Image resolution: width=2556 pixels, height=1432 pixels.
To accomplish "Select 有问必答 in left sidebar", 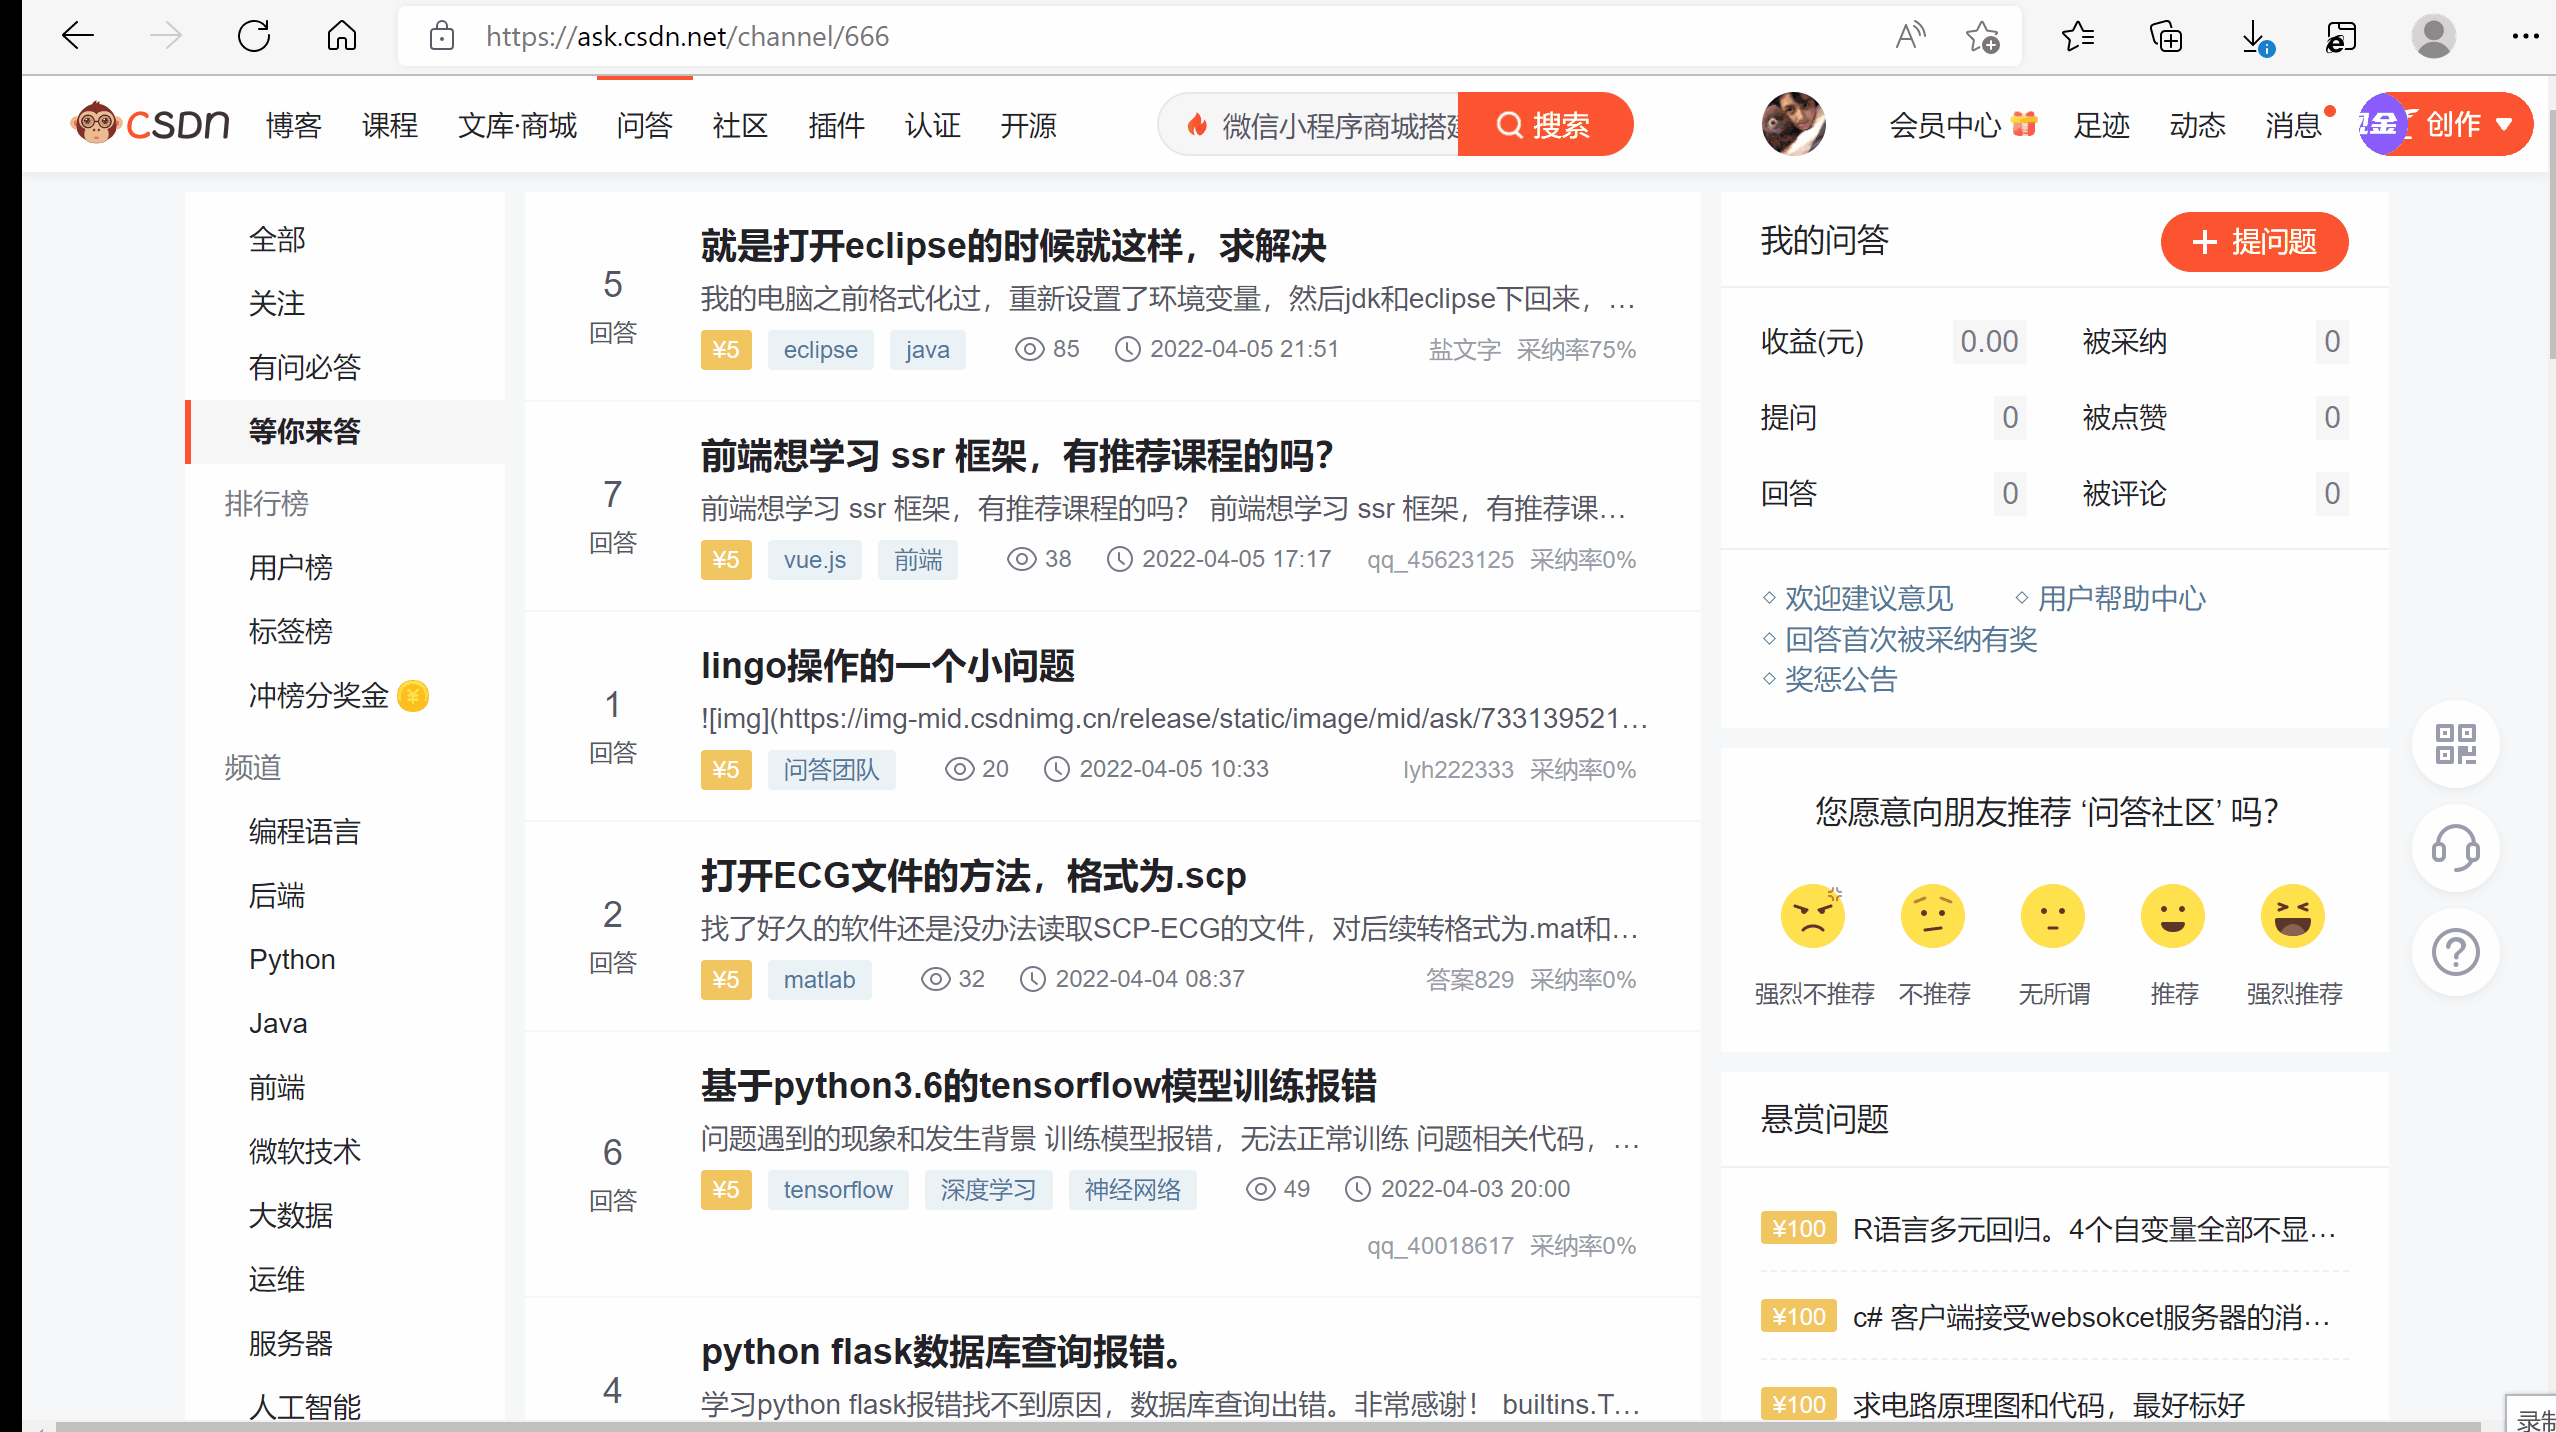I will 304,367.
